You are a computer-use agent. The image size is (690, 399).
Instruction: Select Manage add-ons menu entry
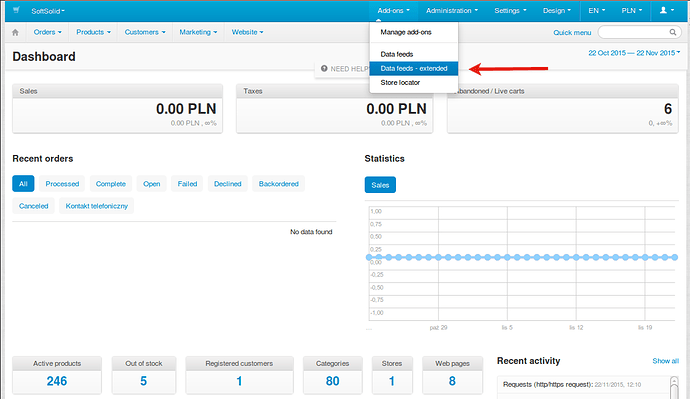pos(414,32)
